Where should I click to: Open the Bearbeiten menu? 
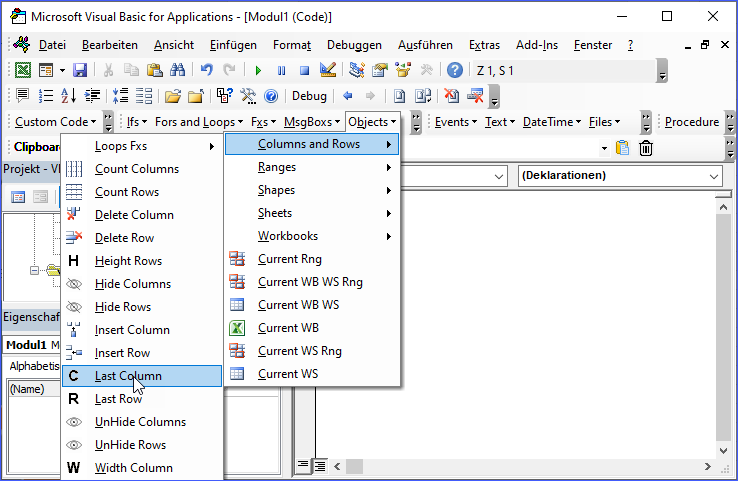pos(110,45)
